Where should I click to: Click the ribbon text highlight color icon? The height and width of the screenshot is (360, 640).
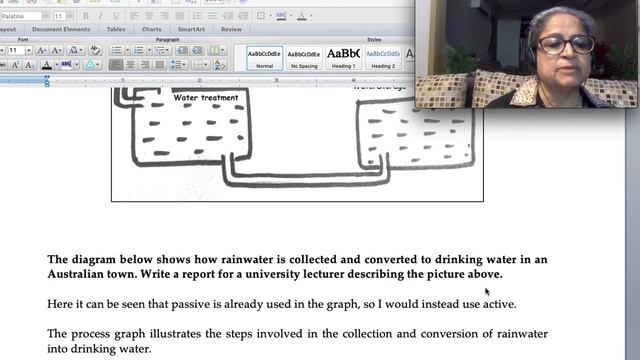66,64
